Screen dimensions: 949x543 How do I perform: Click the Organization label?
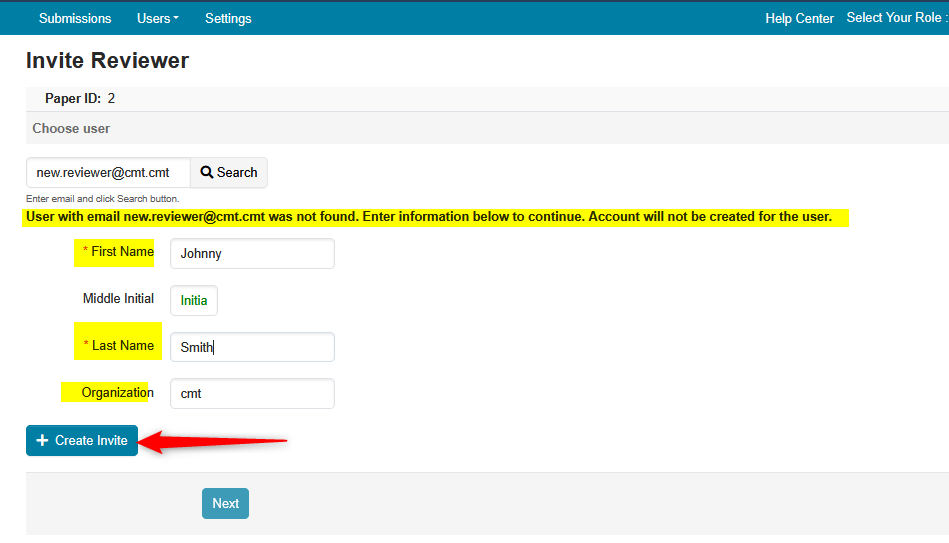117,392
